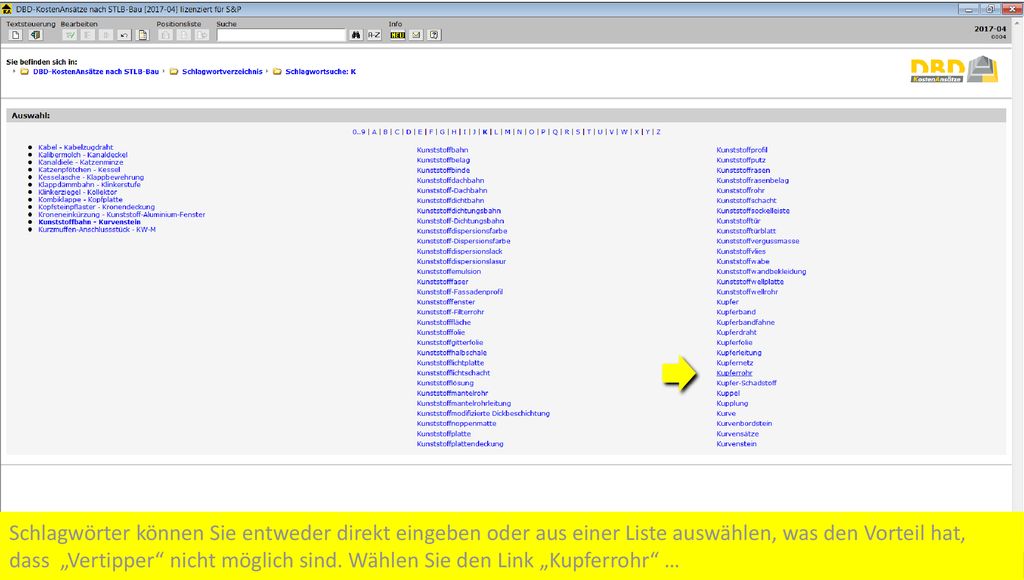Click the Suche text input field
Screen dimensions: 1024x580
[x=281, y=35]
